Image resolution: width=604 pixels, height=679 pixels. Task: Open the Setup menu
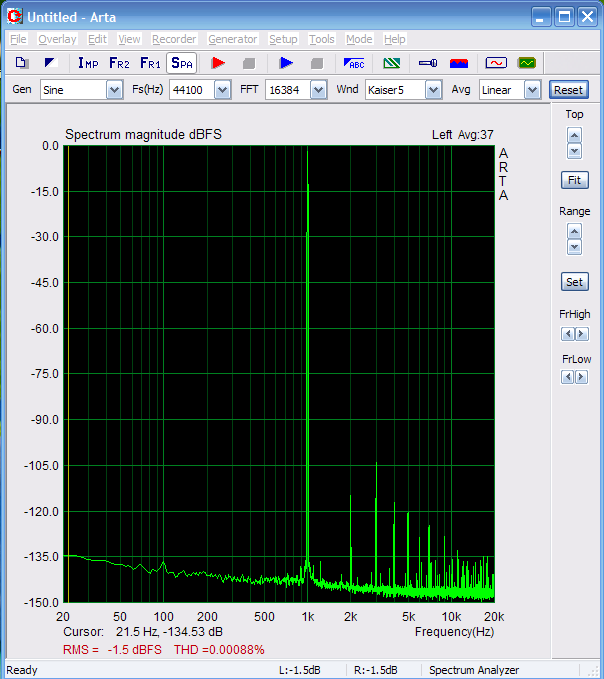pos(283,39)
